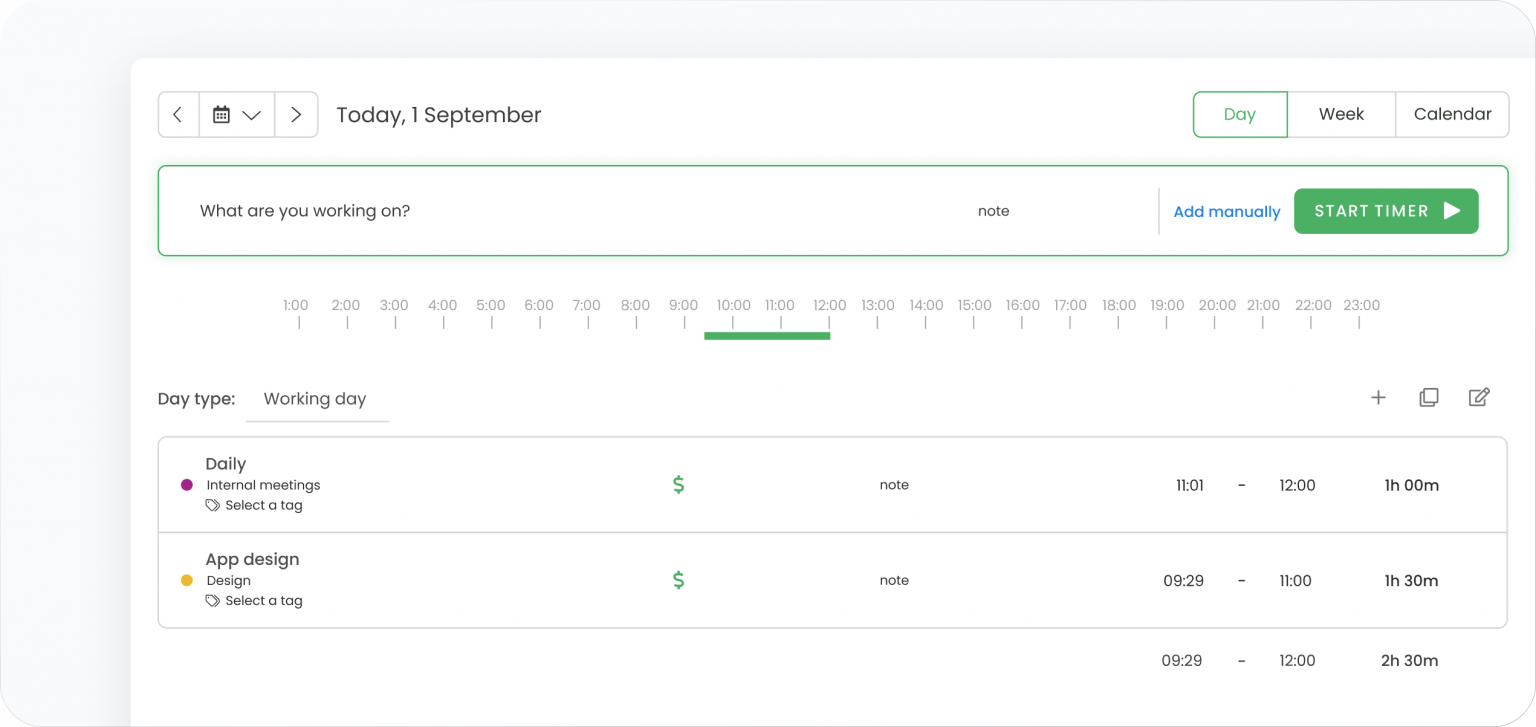Click the dollar icon on App design entry
The width and height of the screenshot is (1536, 727).
678,580
